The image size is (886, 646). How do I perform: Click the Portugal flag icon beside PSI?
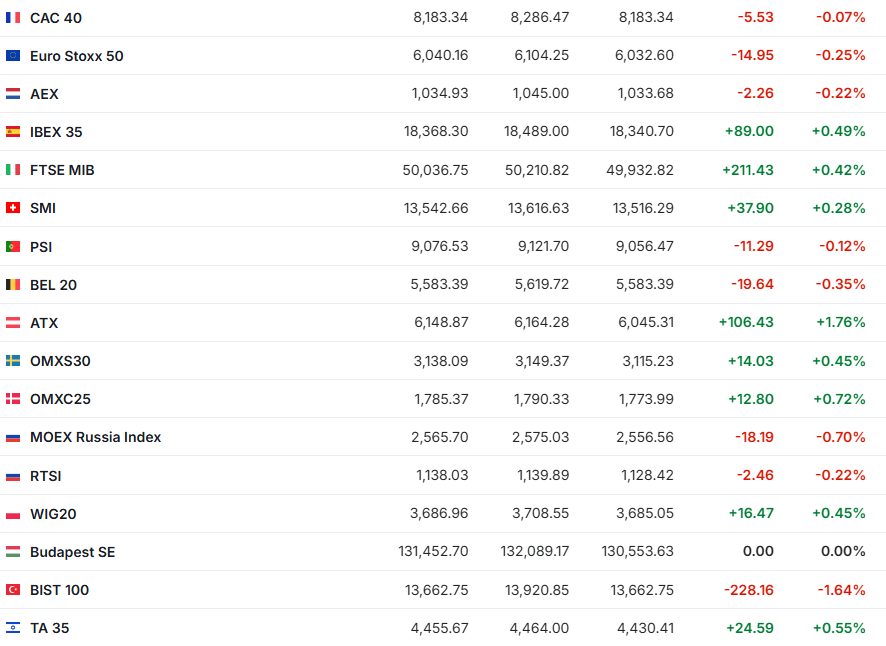(x=13, y=246)
